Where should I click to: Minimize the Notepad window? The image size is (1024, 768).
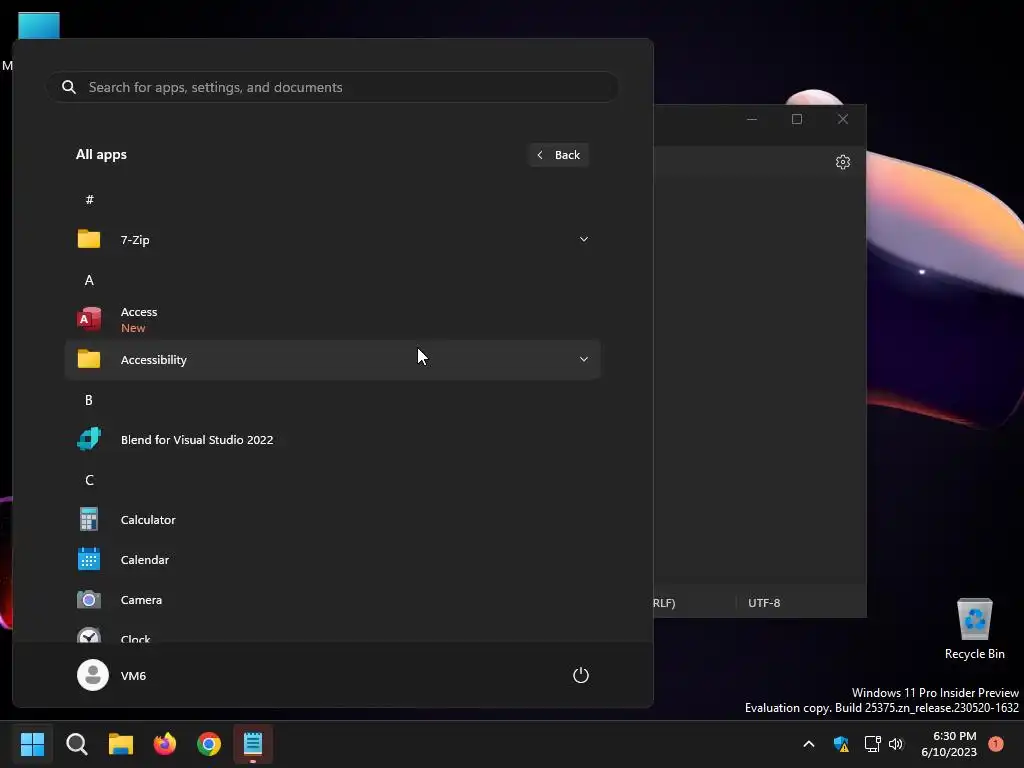click(752, 119)
